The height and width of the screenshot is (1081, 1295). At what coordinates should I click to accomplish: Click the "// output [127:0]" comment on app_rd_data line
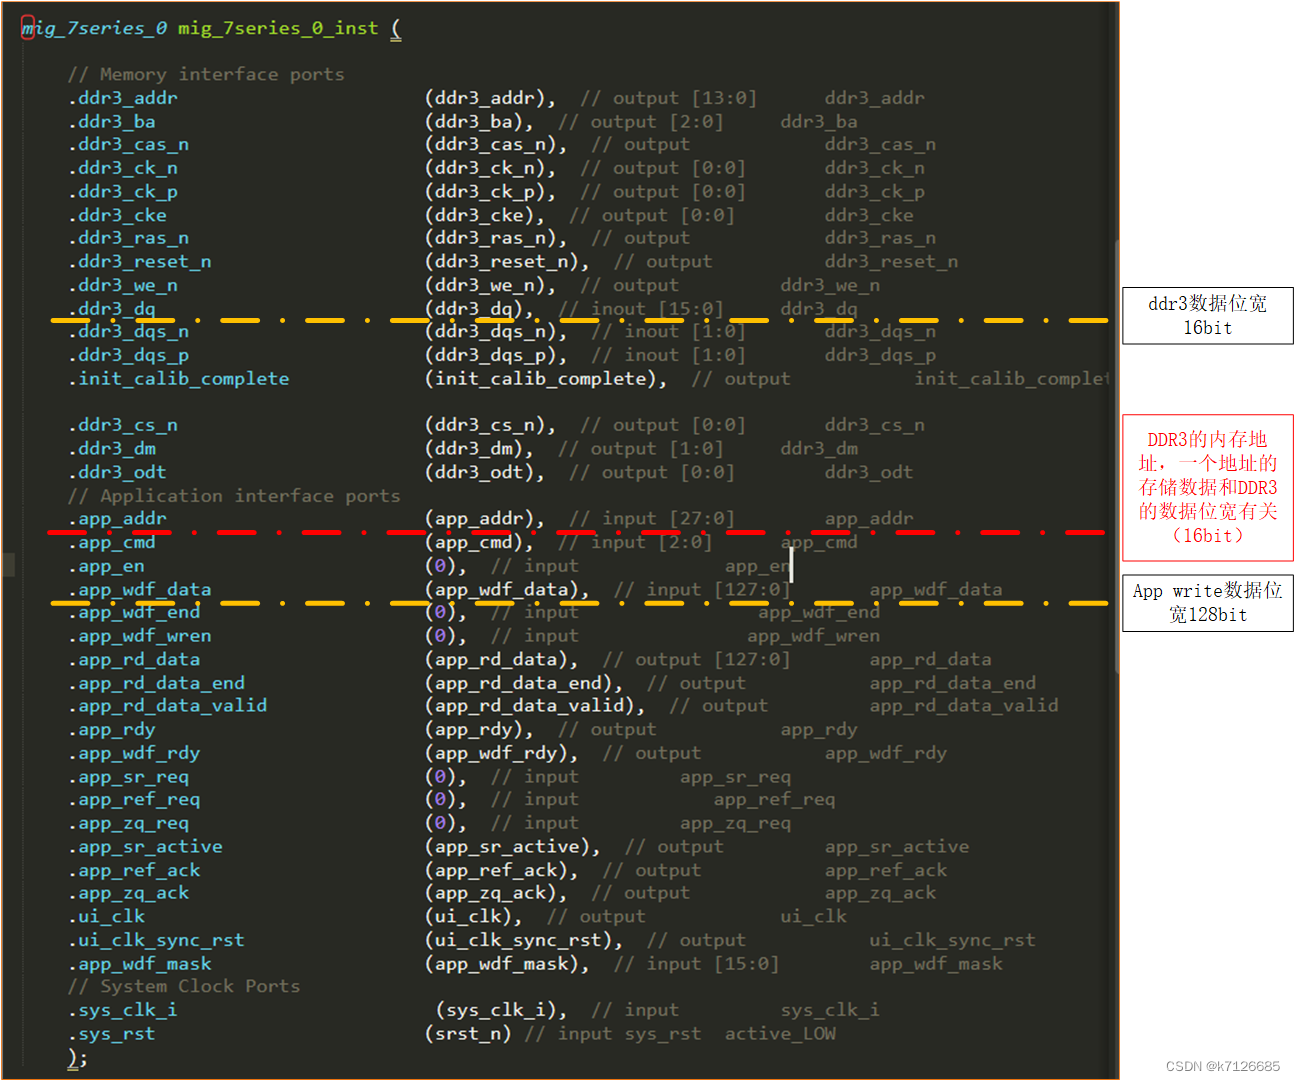(696, 660)
